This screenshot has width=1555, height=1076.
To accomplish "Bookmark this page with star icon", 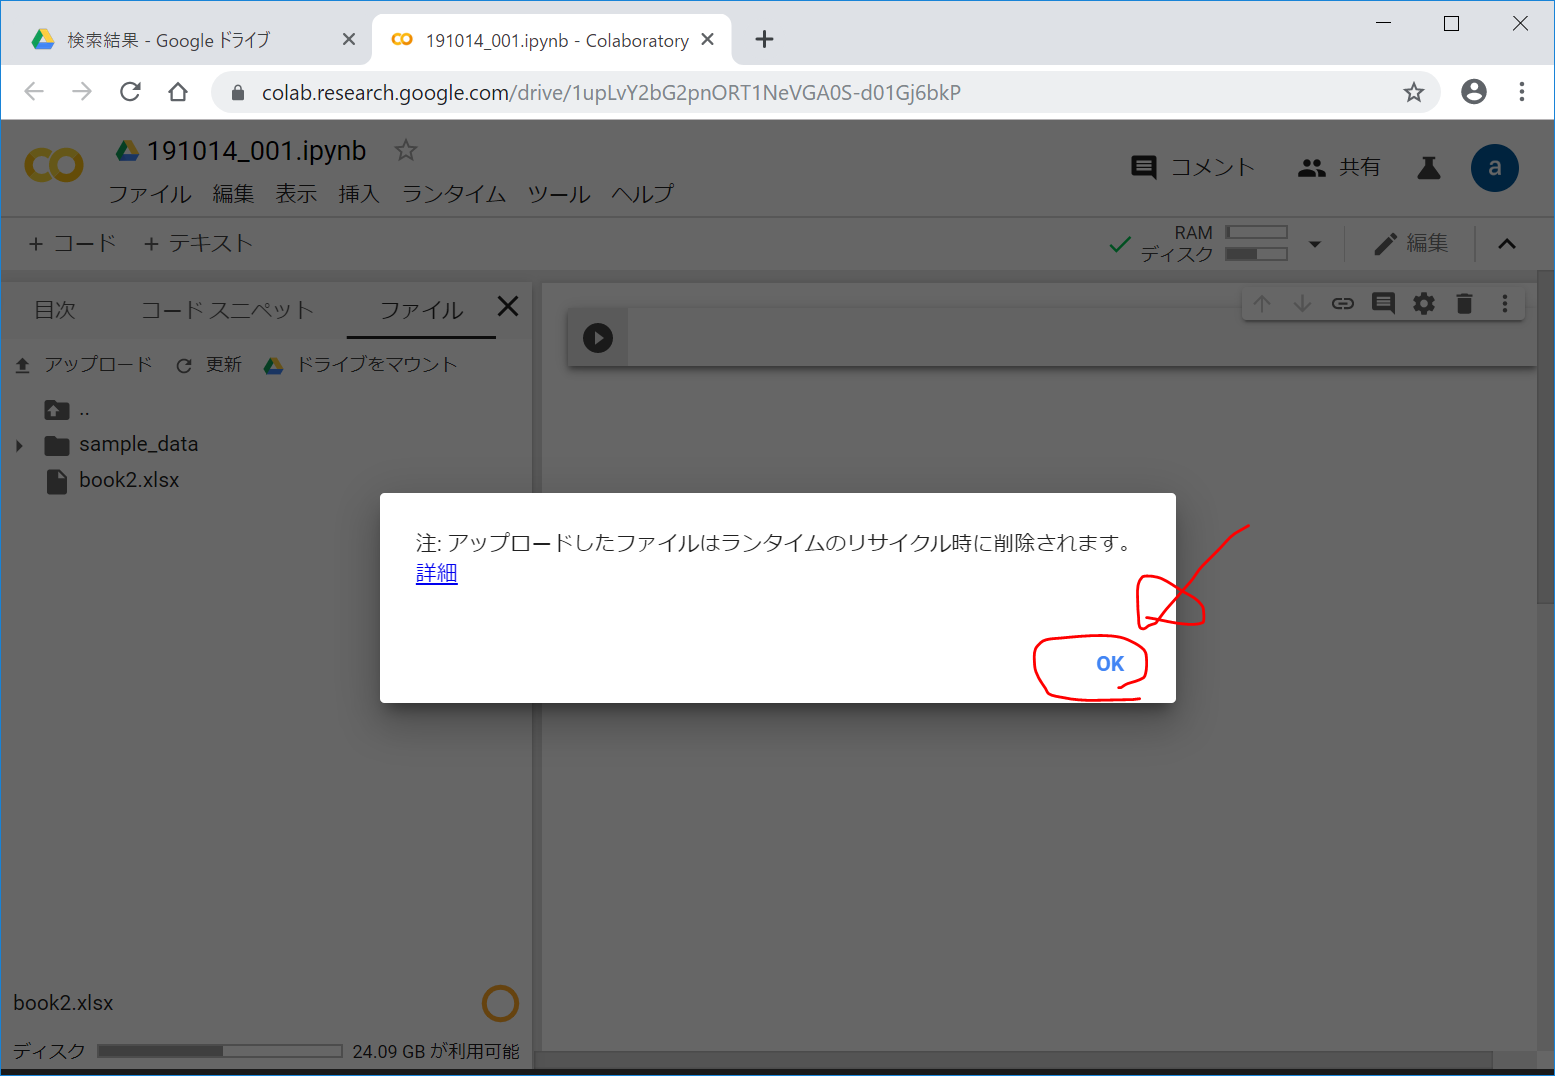I will coord(1413,93).
